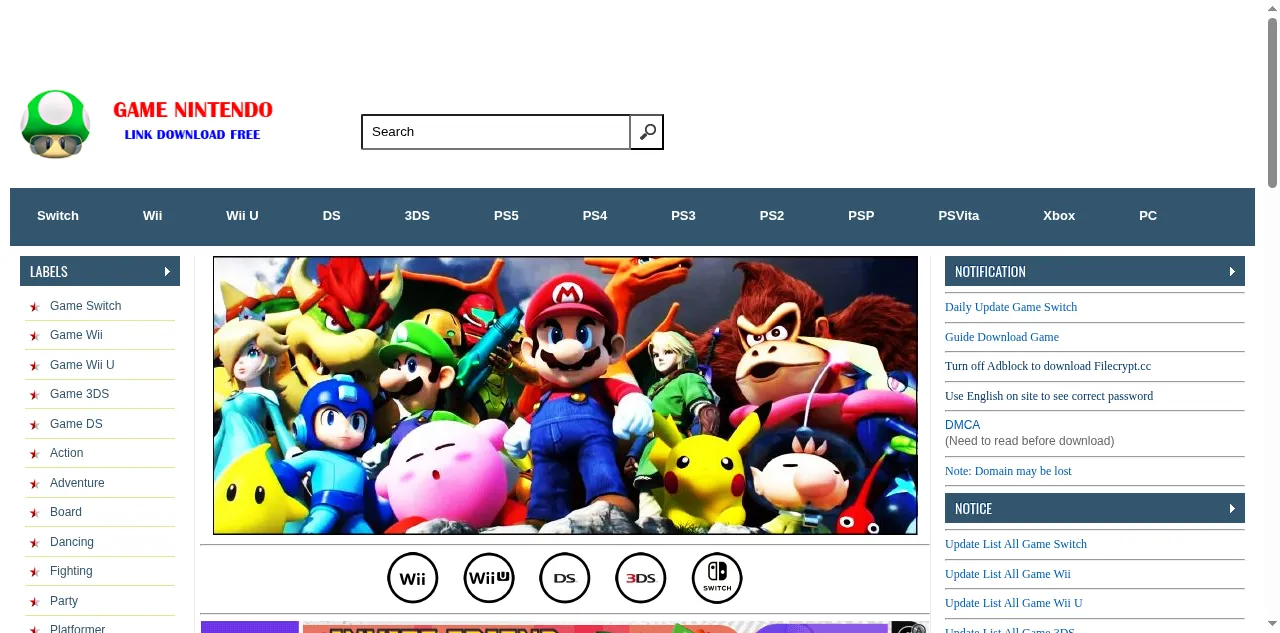The width and height of the screenshot is (1280, 633).
Task: Click the Action label link
Action: (67, 453)
